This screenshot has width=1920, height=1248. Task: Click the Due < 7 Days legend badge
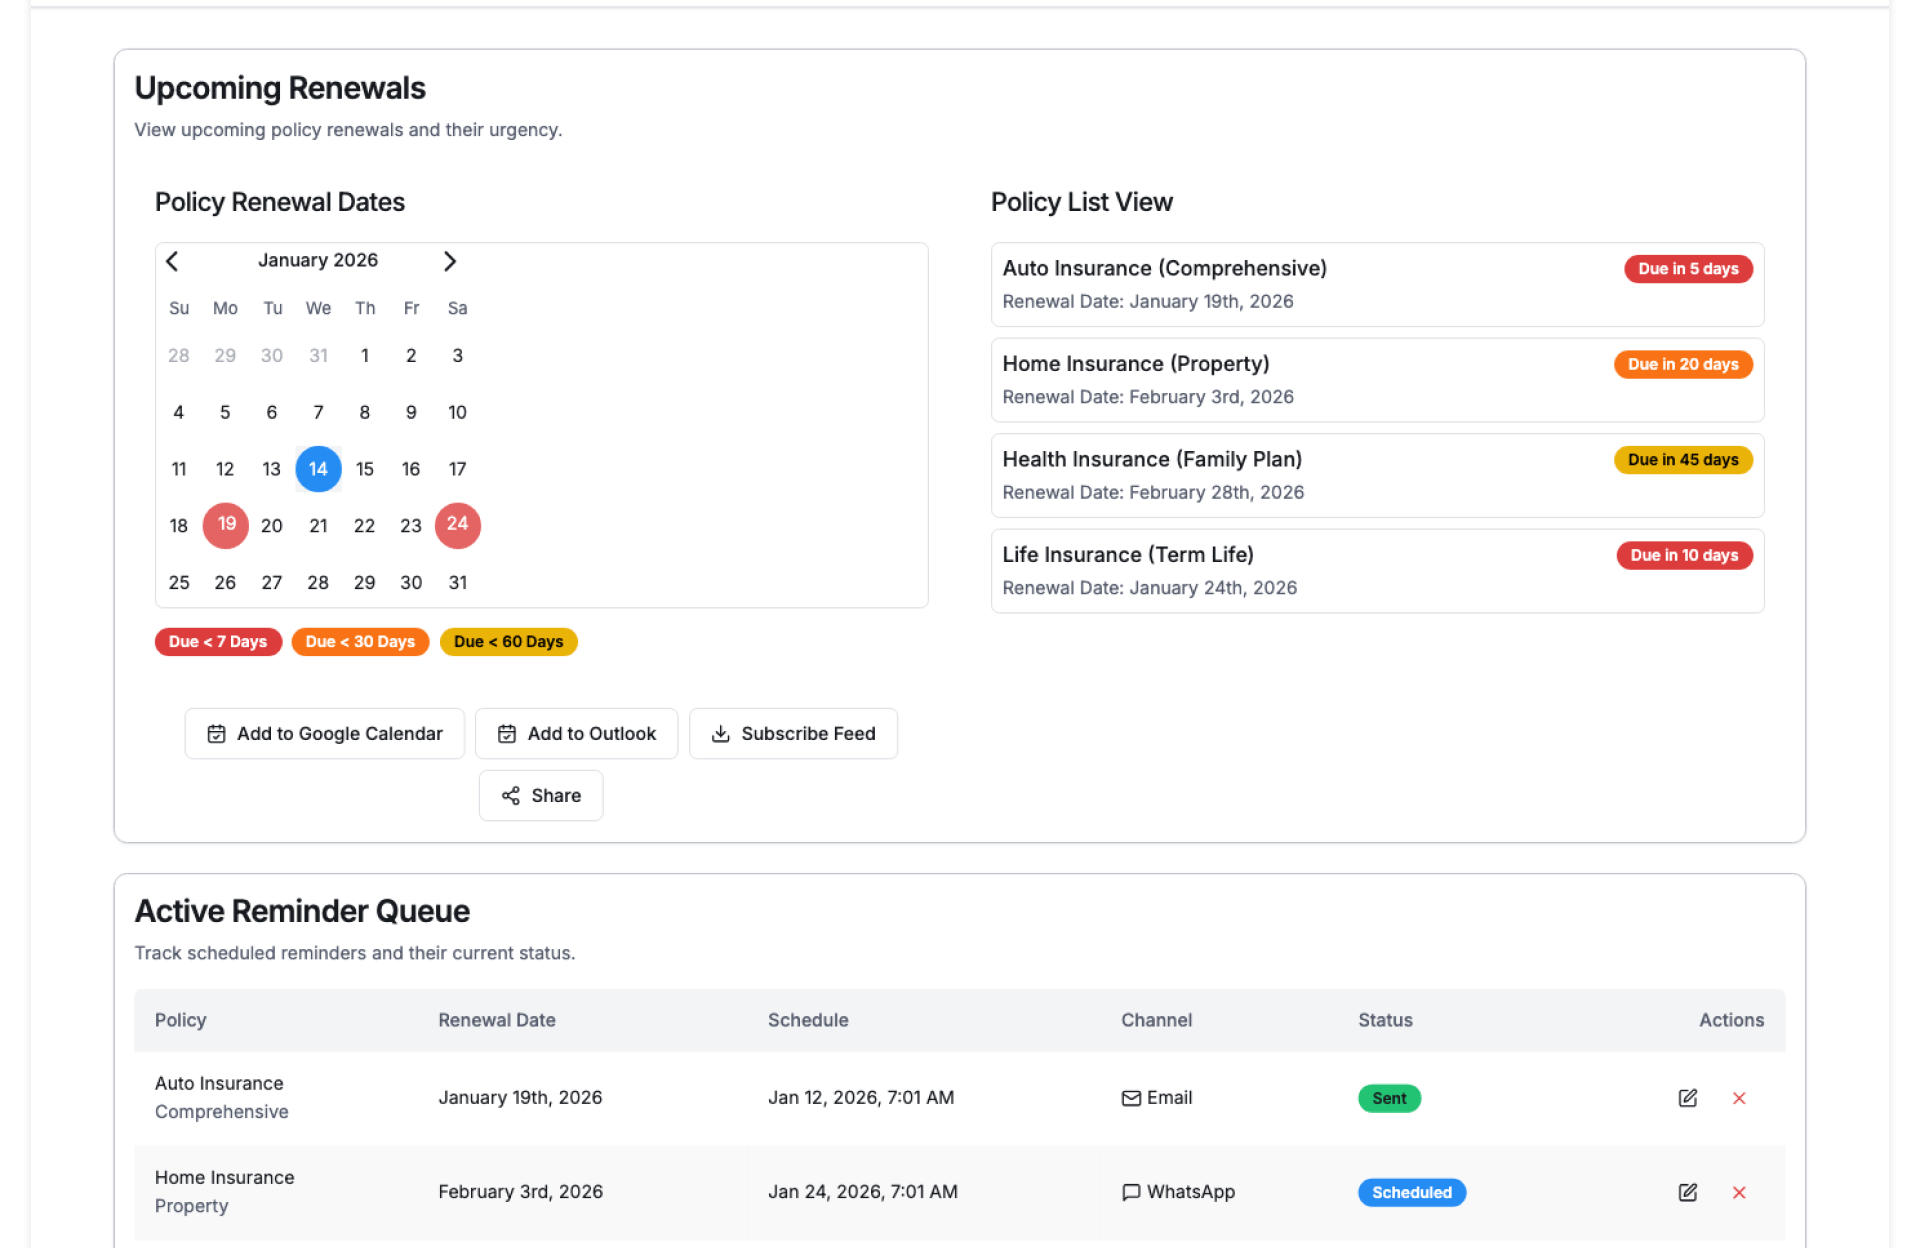[218, 642]
